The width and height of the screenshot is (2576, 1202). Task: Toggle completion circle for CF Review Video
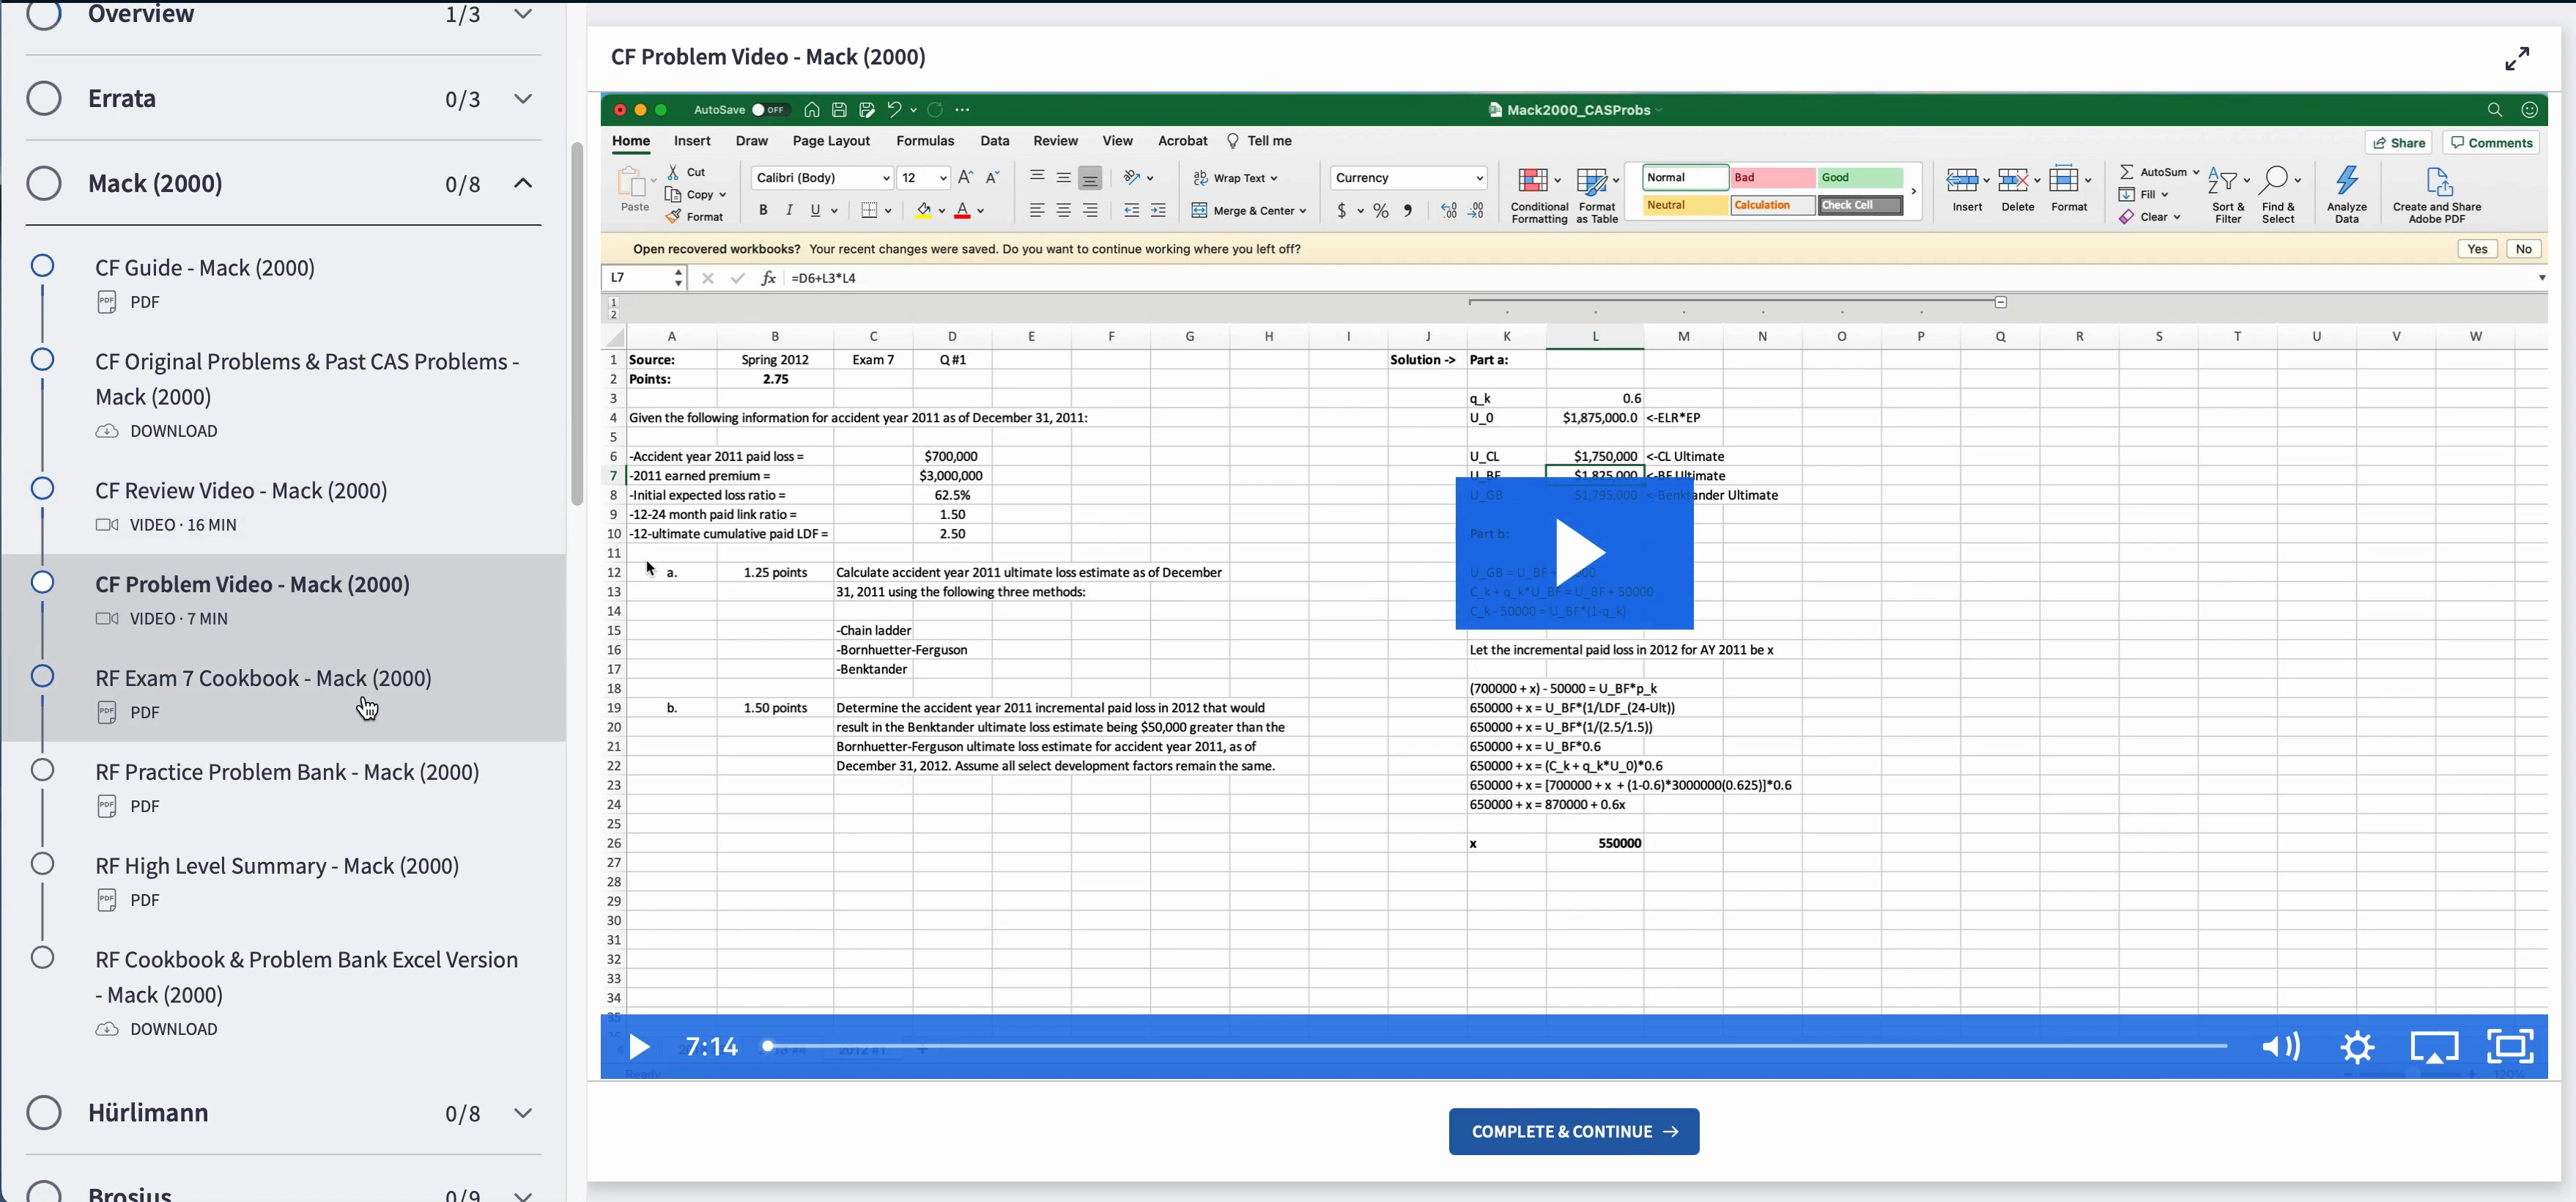42,489
